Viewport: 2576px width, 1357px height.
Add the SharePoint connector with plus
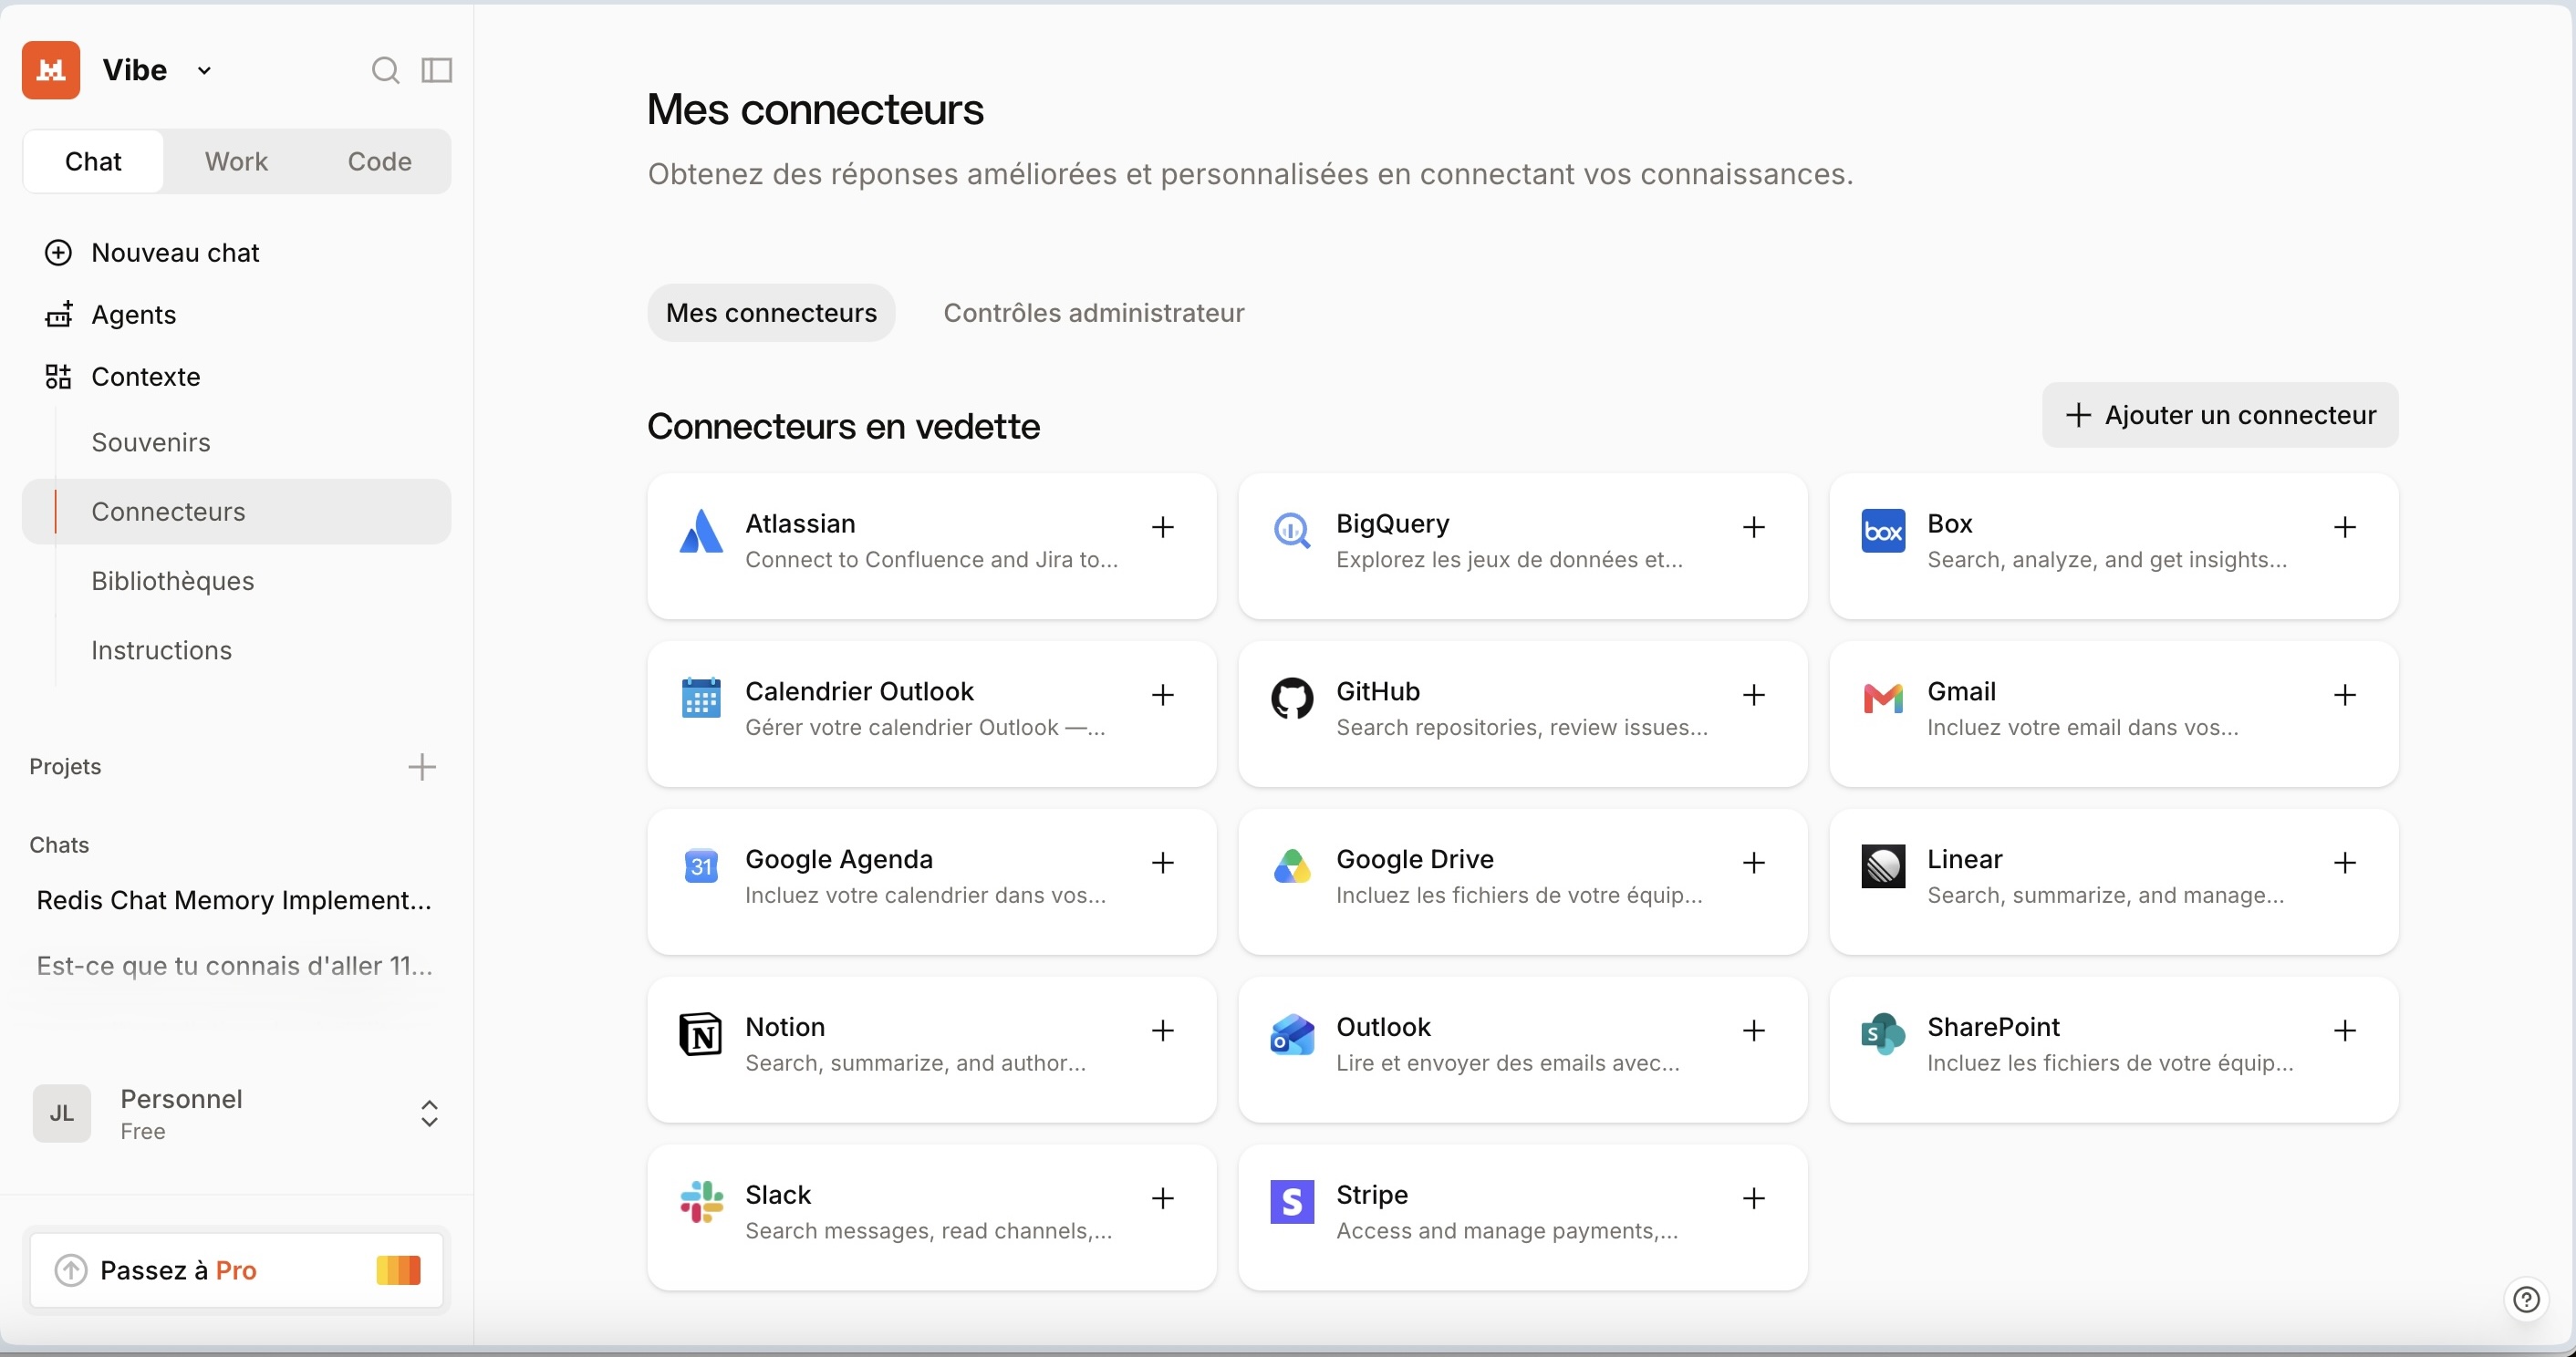click(2344, 1031)
